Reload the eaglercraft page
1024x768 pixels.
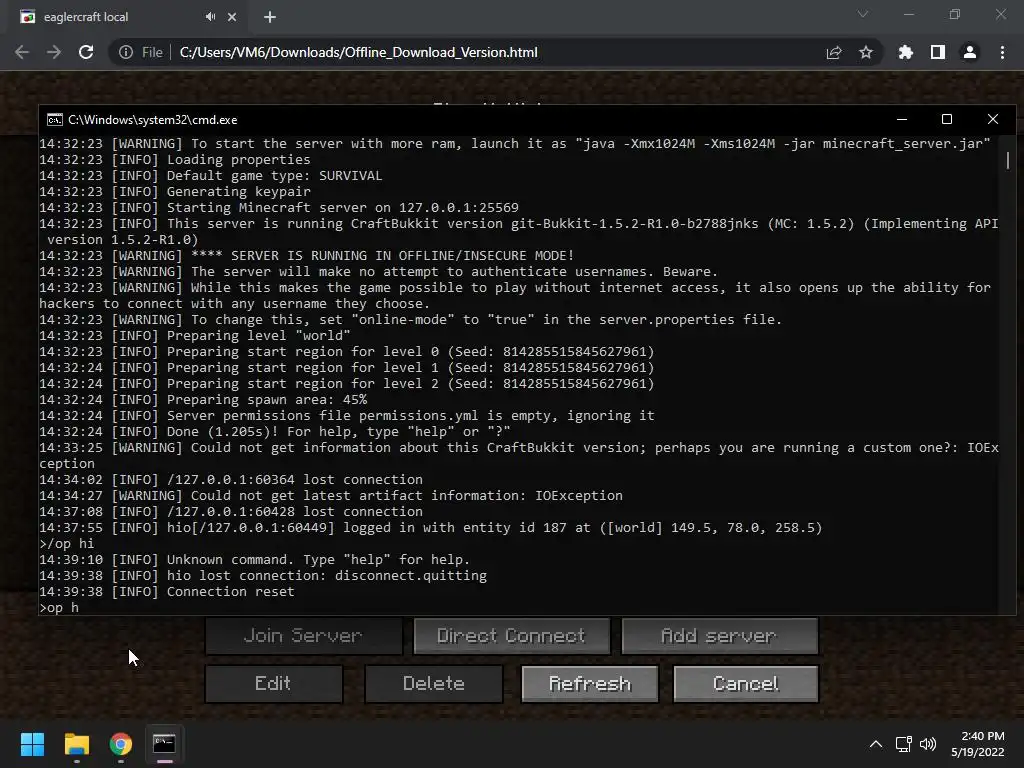pos(86,52)
